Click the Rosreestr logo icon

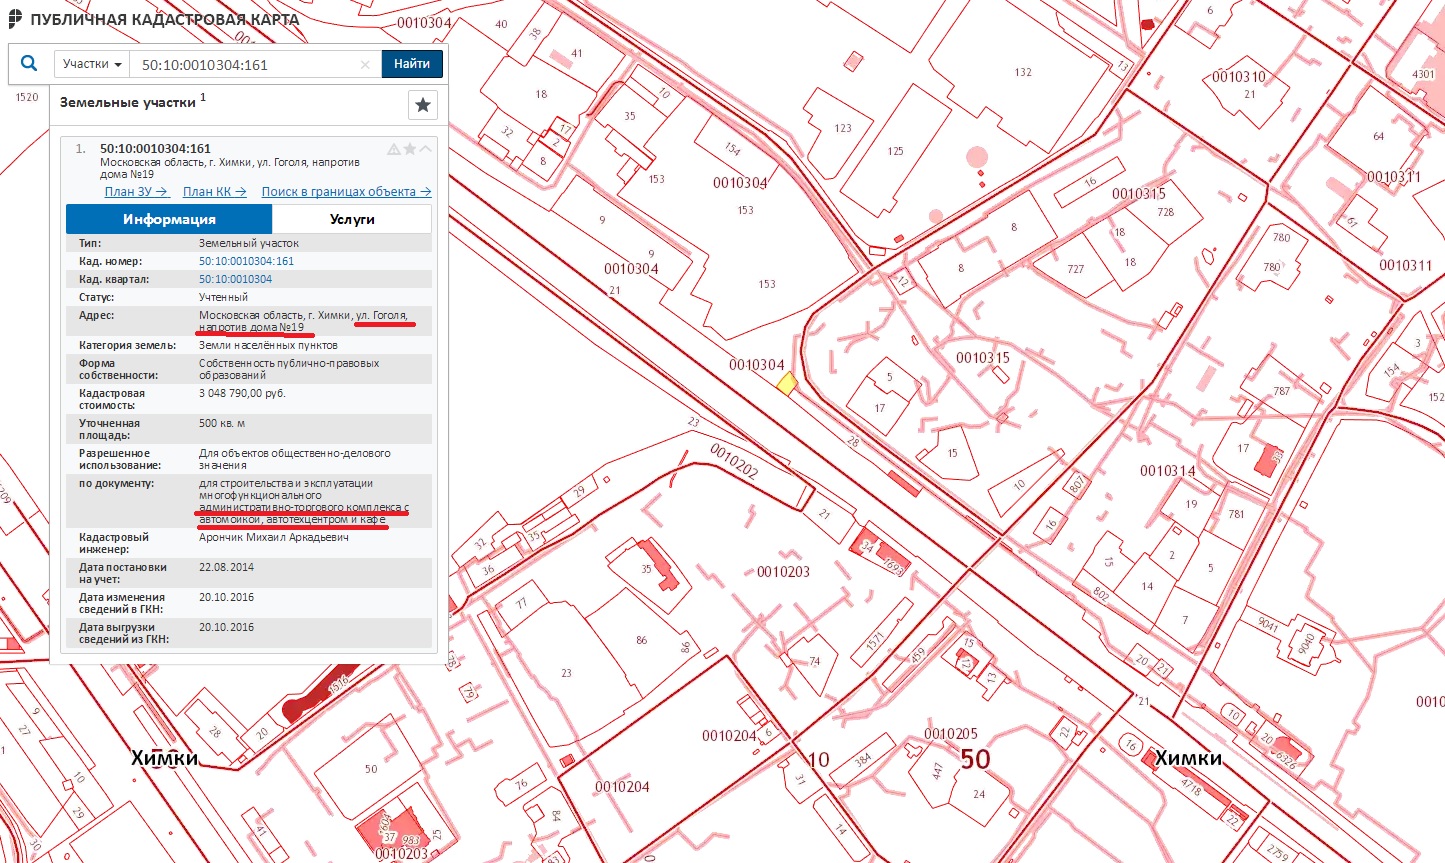pos(14,19)
